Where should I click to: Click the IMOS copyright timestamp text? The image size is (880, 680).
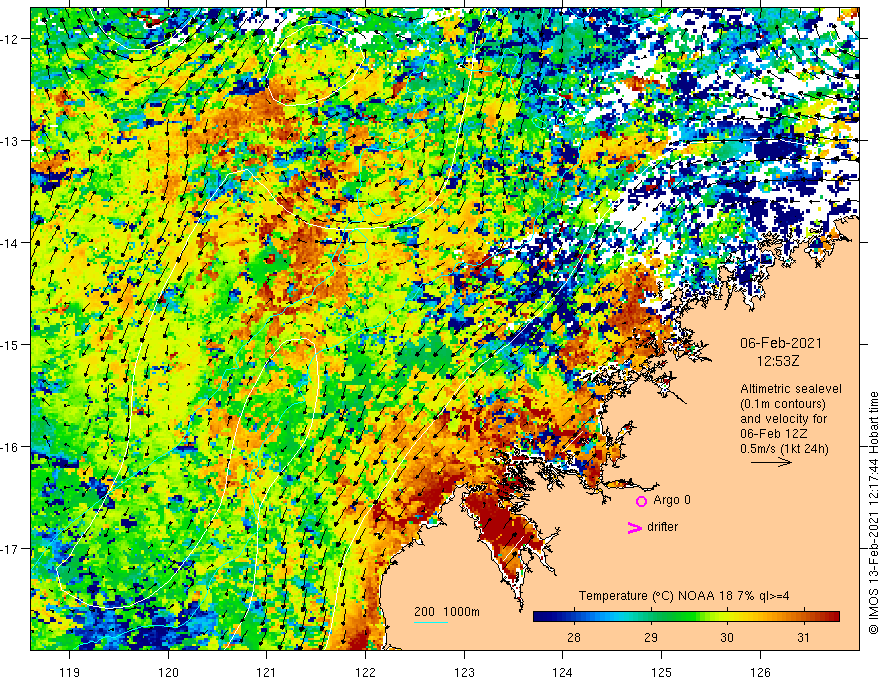873,513
